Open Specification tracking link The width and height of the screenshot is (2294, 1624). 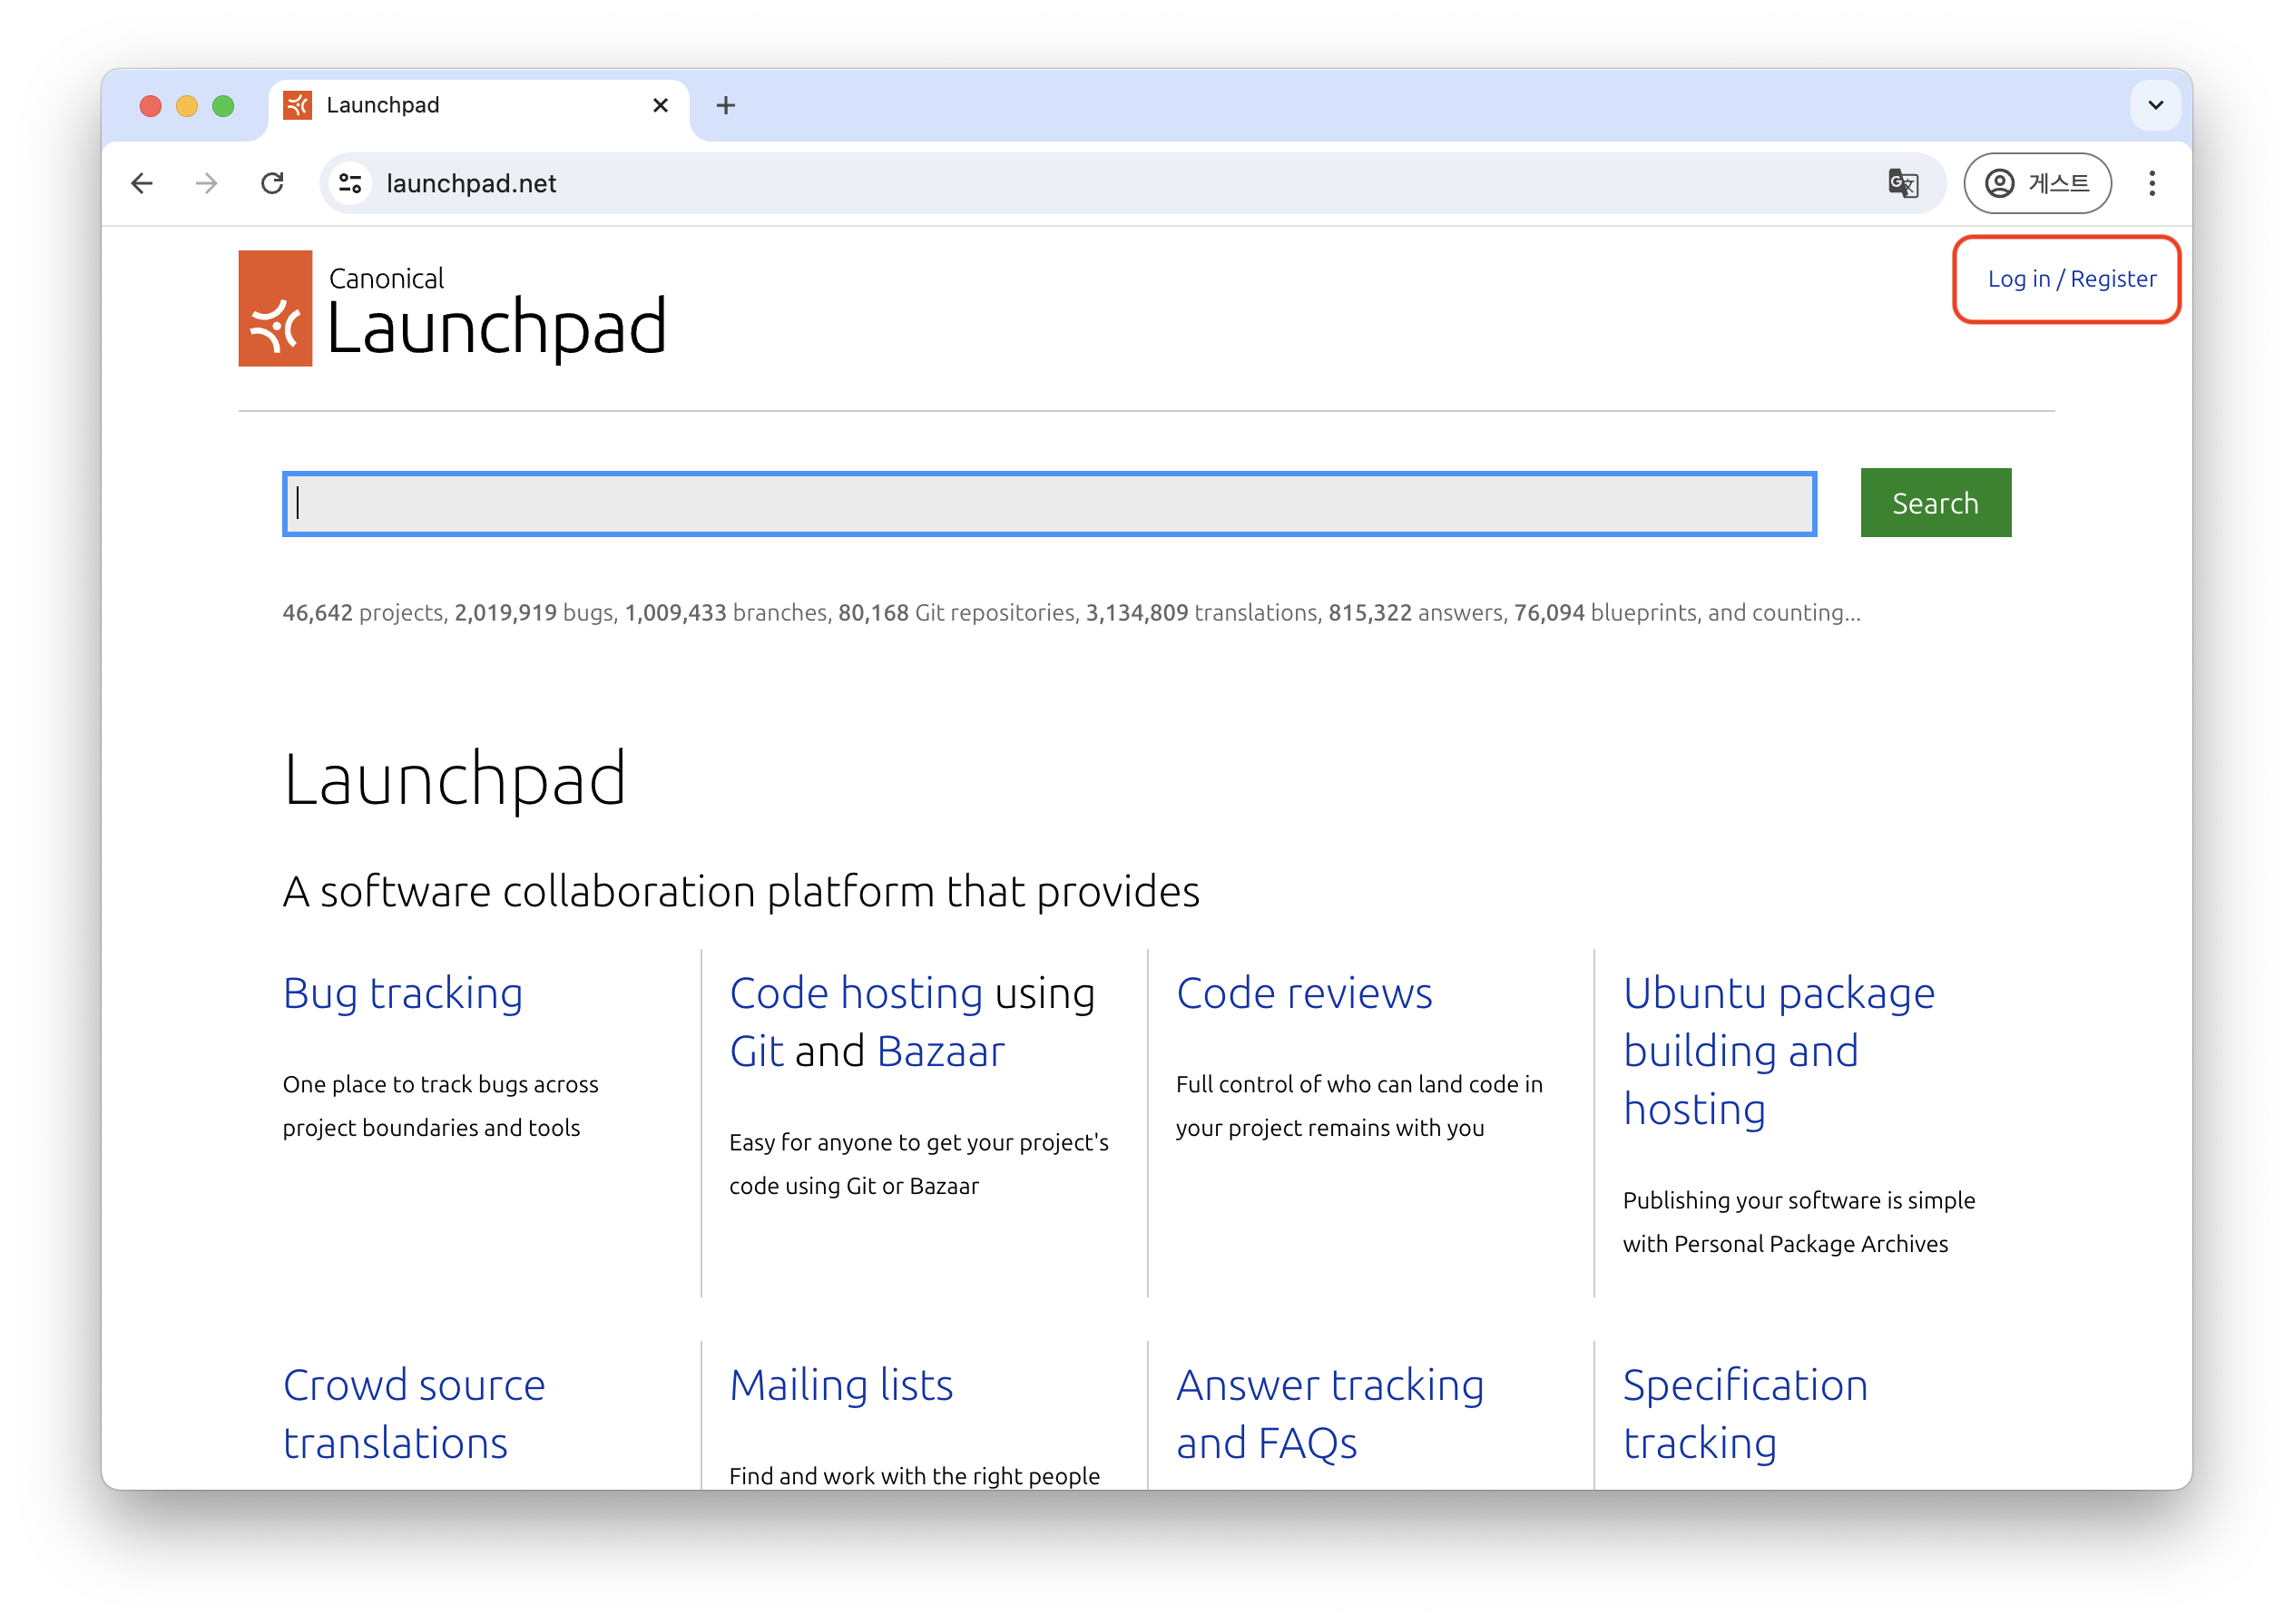point(1744,1413)
